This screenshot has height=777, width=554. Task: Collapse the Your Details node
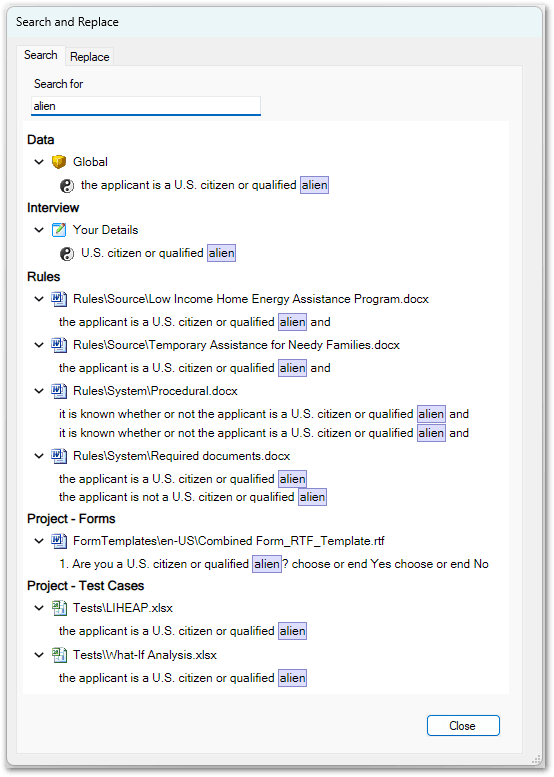coord(39,230)
